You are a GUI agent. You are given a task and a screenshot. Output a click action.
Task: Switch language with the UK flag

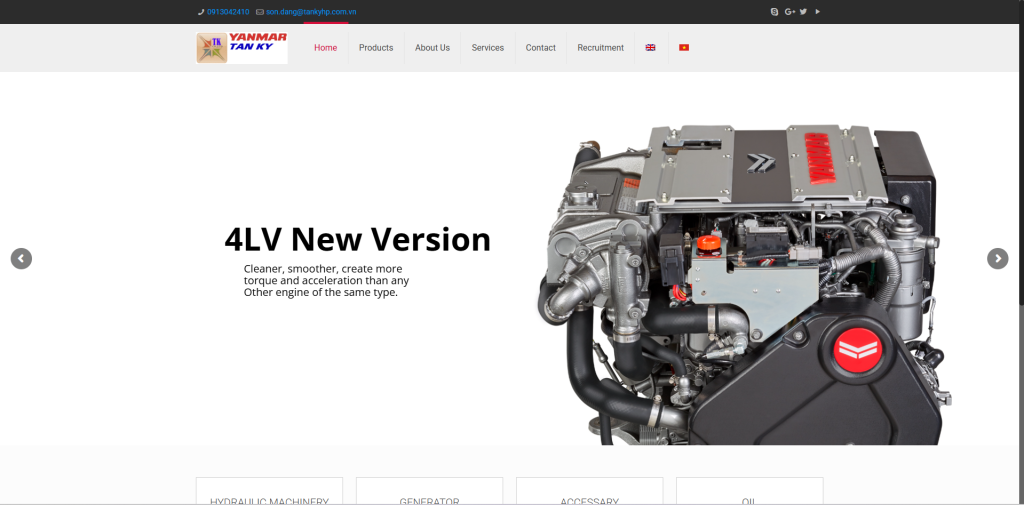(650, 47)
